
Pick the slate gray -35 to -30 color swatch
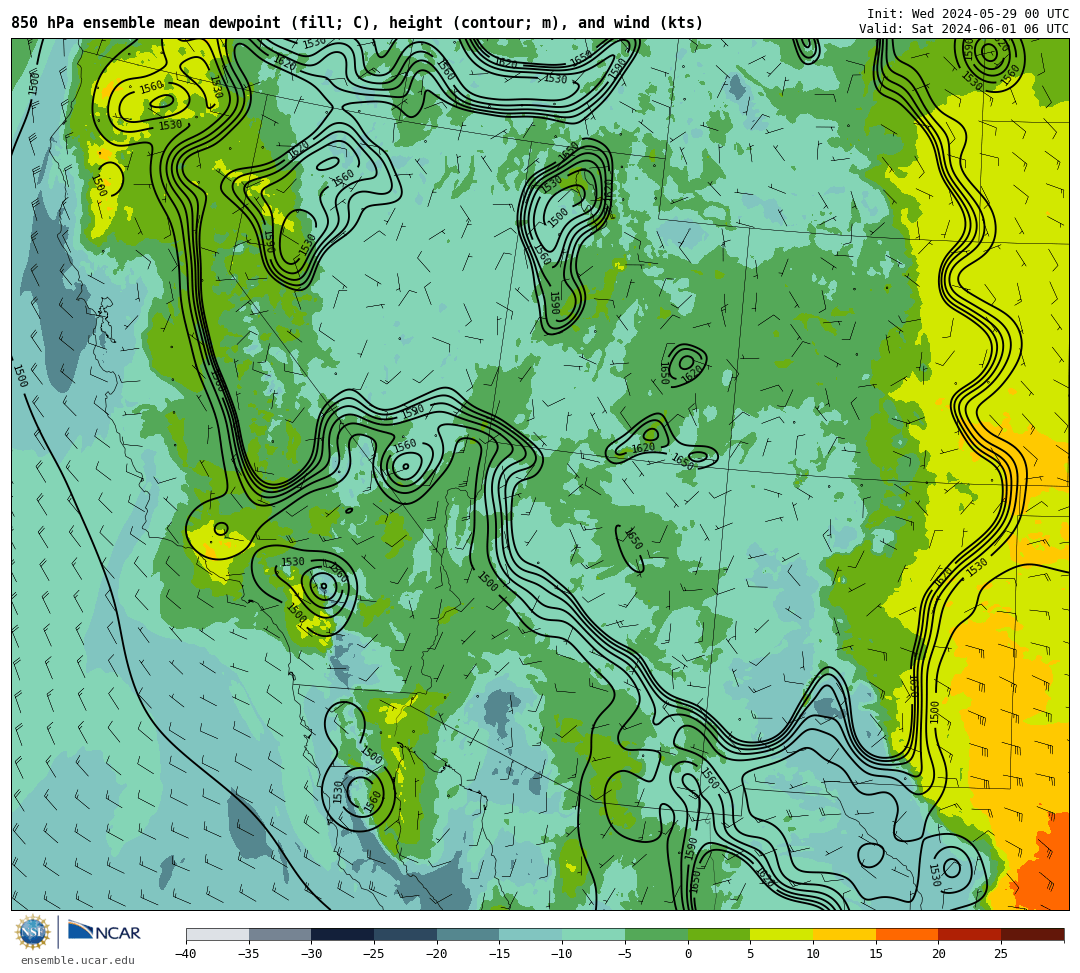pos(280,934)
